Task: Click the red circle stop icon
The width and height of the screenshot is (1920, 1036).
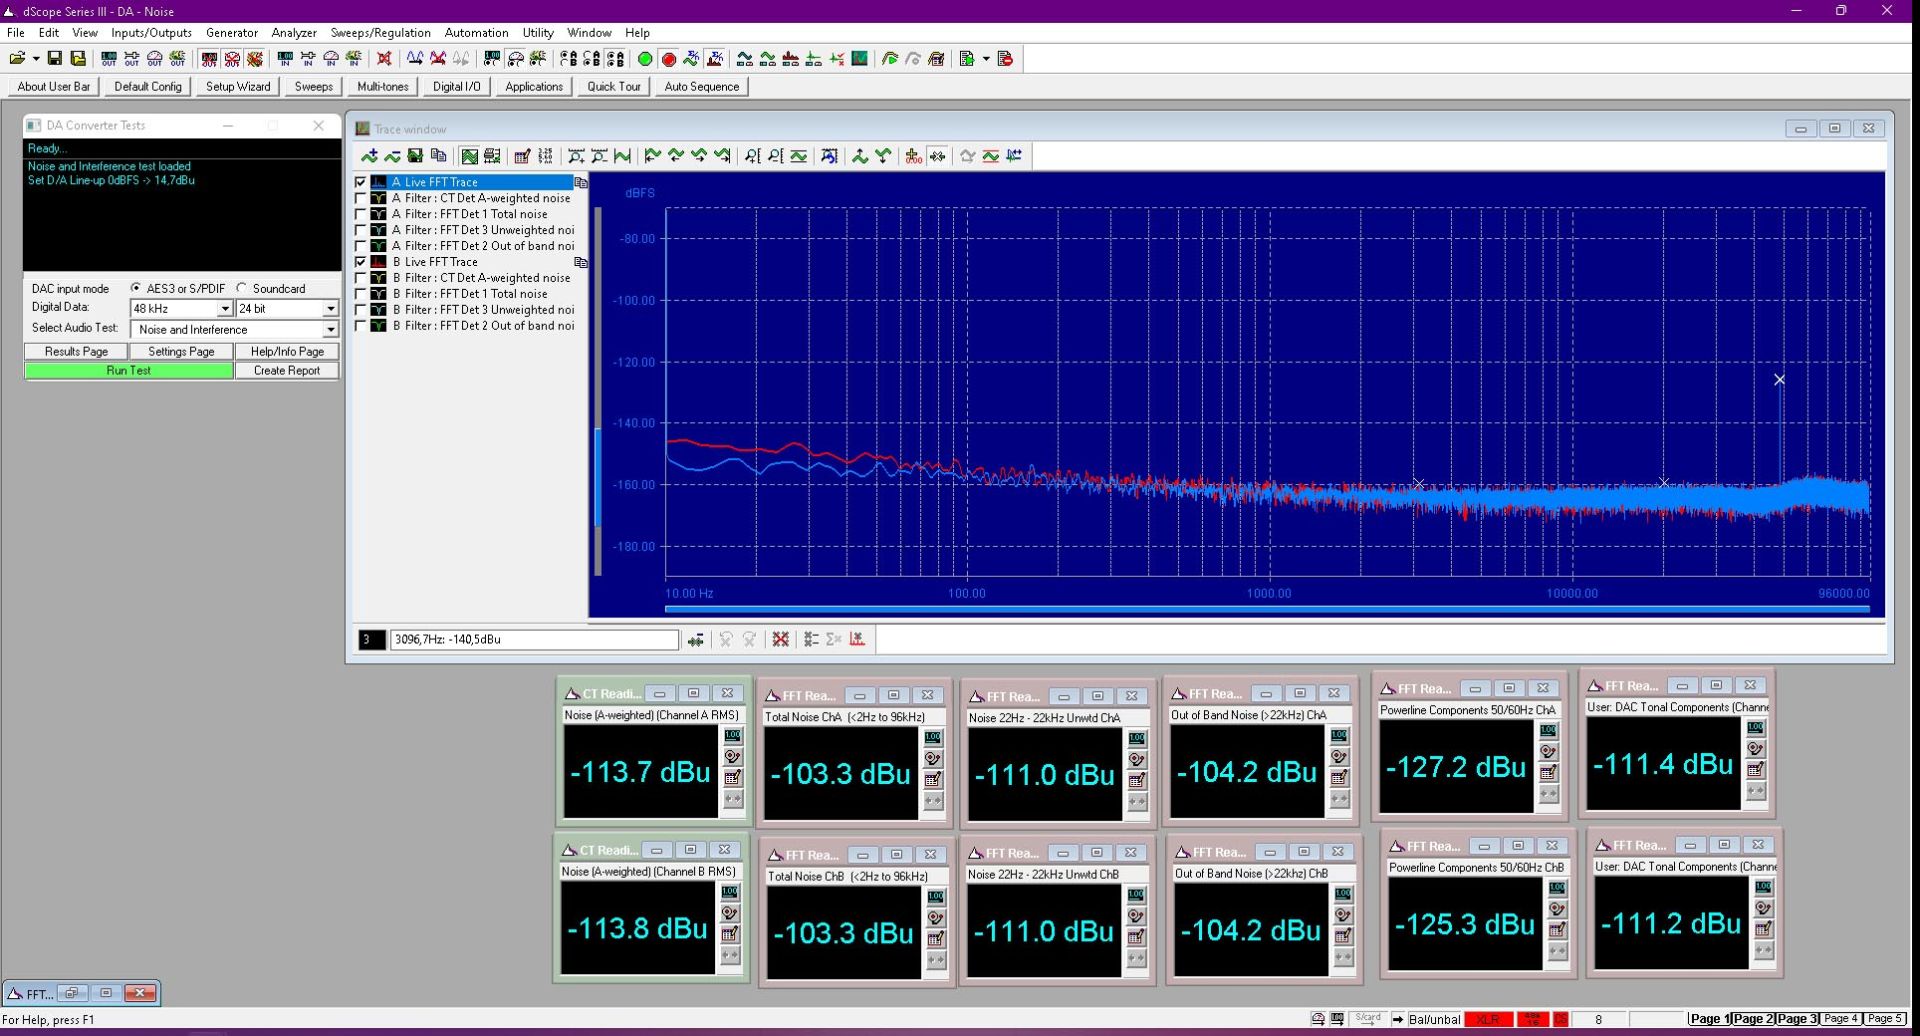Action: (669, 59)
